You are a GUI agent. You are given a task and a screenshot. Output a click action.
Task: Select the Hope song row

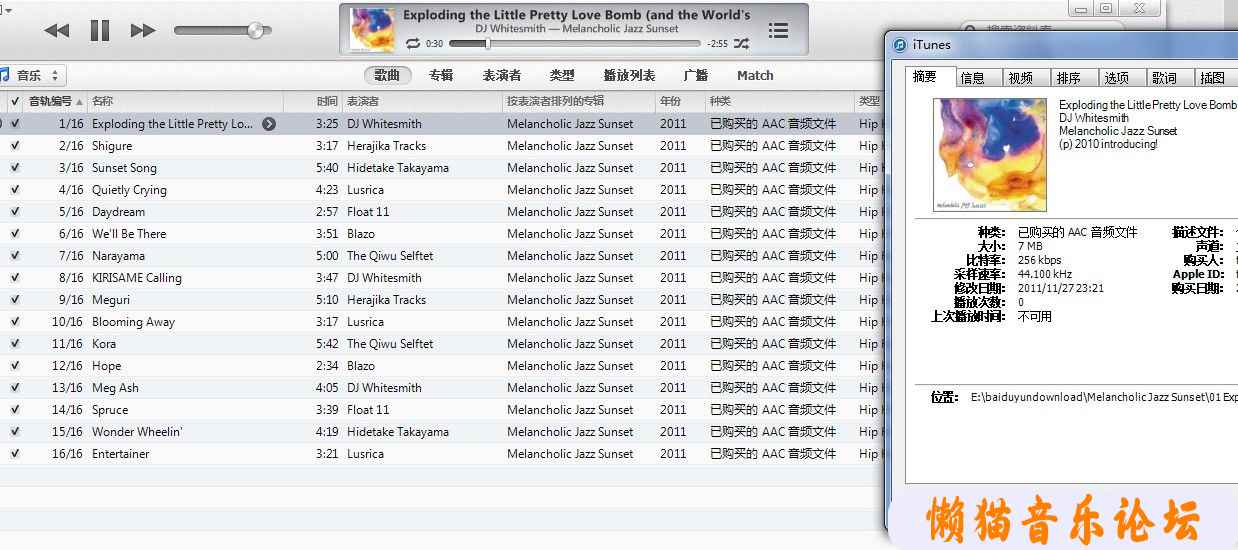tap(442, 366)
